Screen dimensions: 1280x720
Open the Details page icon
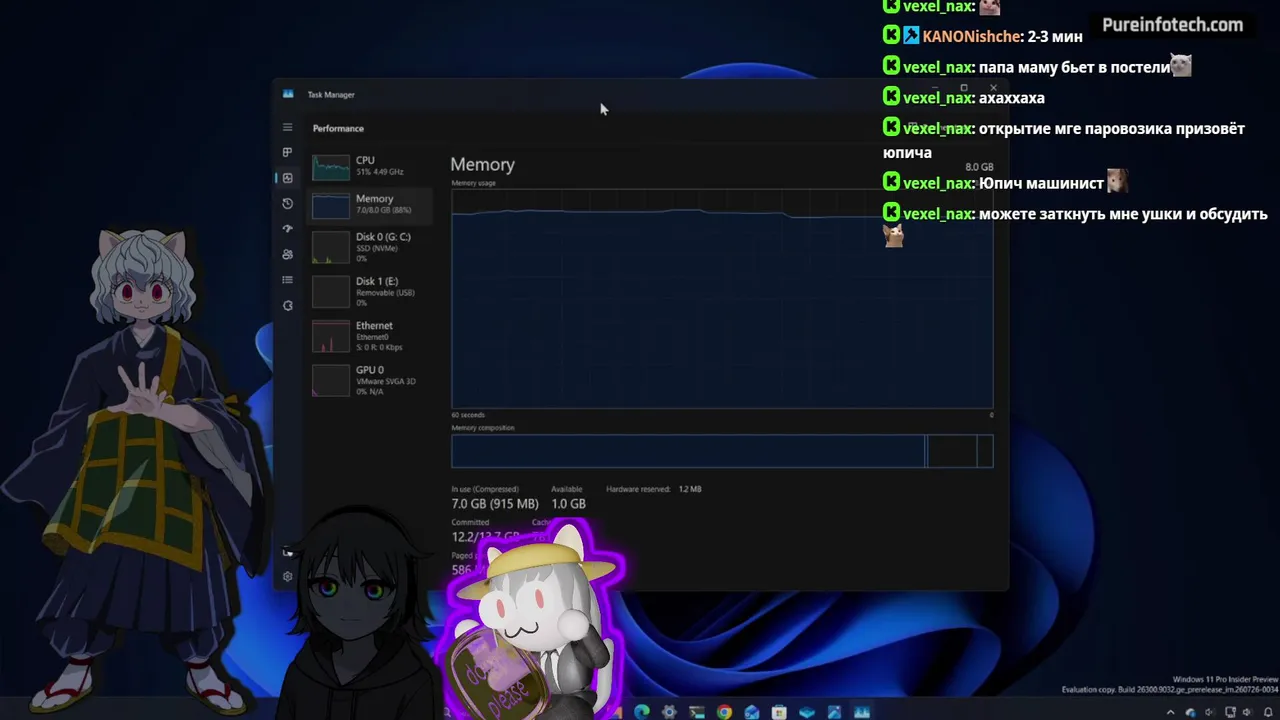tap(287, 280)
